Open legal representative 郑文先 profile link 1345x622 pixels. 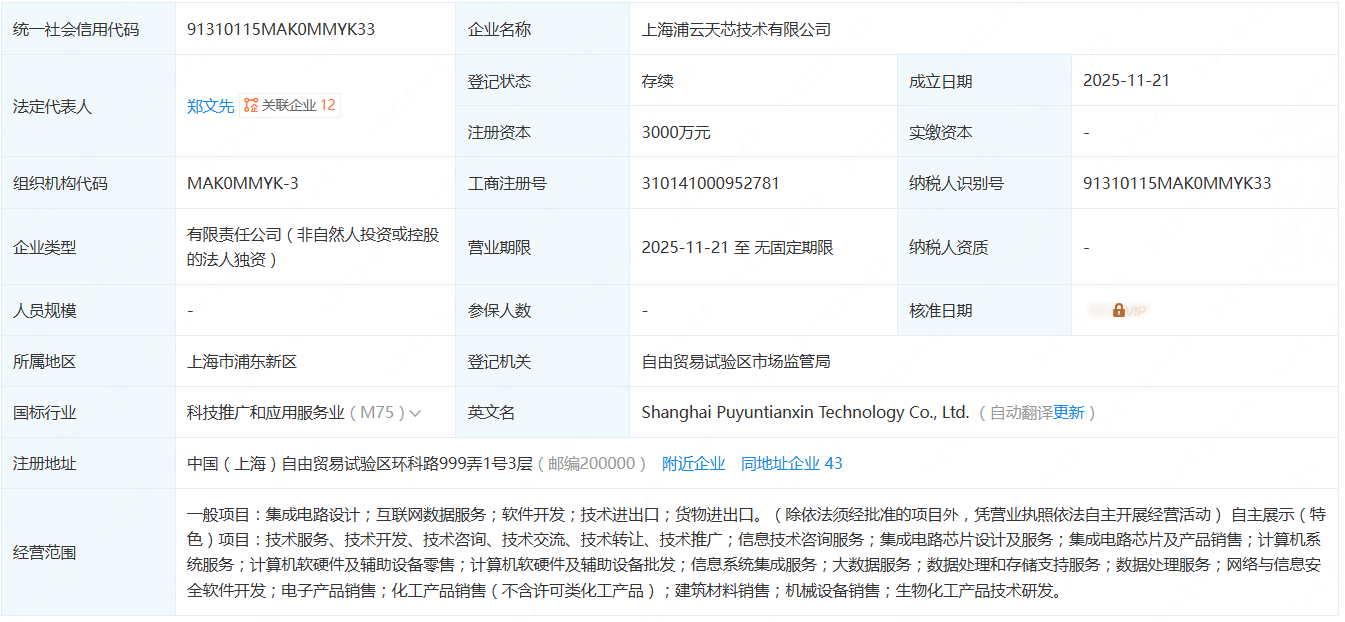pos(210,106)
